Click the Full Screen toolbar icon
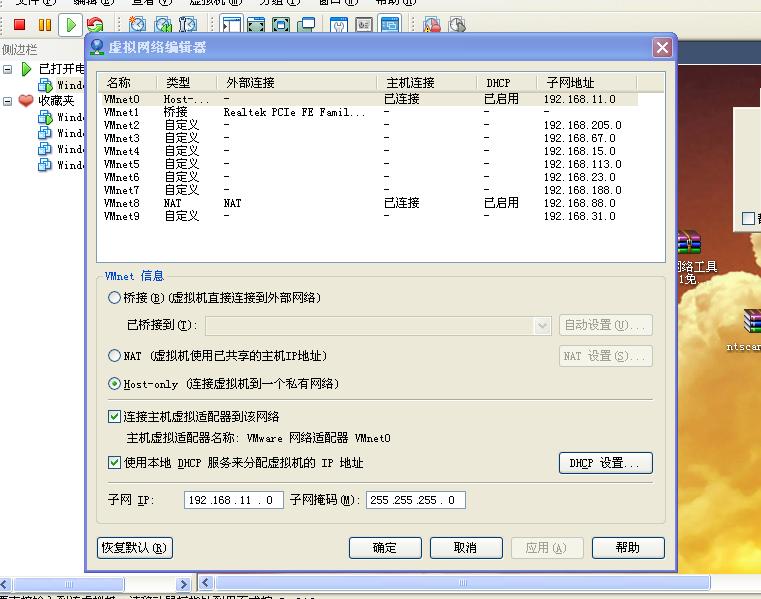The image size is (761, 599). pos(281,25)
